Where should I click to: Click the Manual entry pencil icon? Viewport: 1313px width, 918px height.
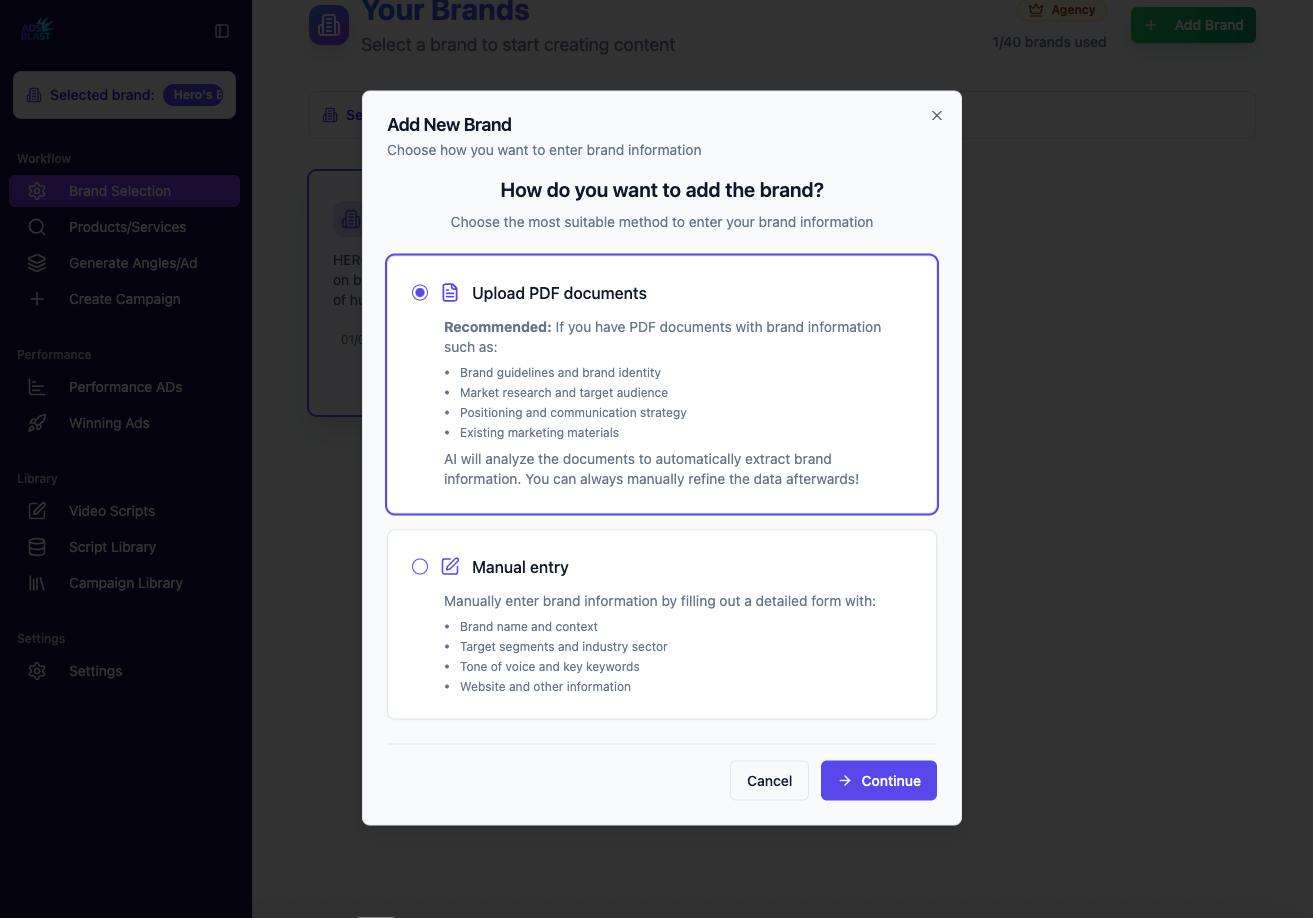click(449, 566)
